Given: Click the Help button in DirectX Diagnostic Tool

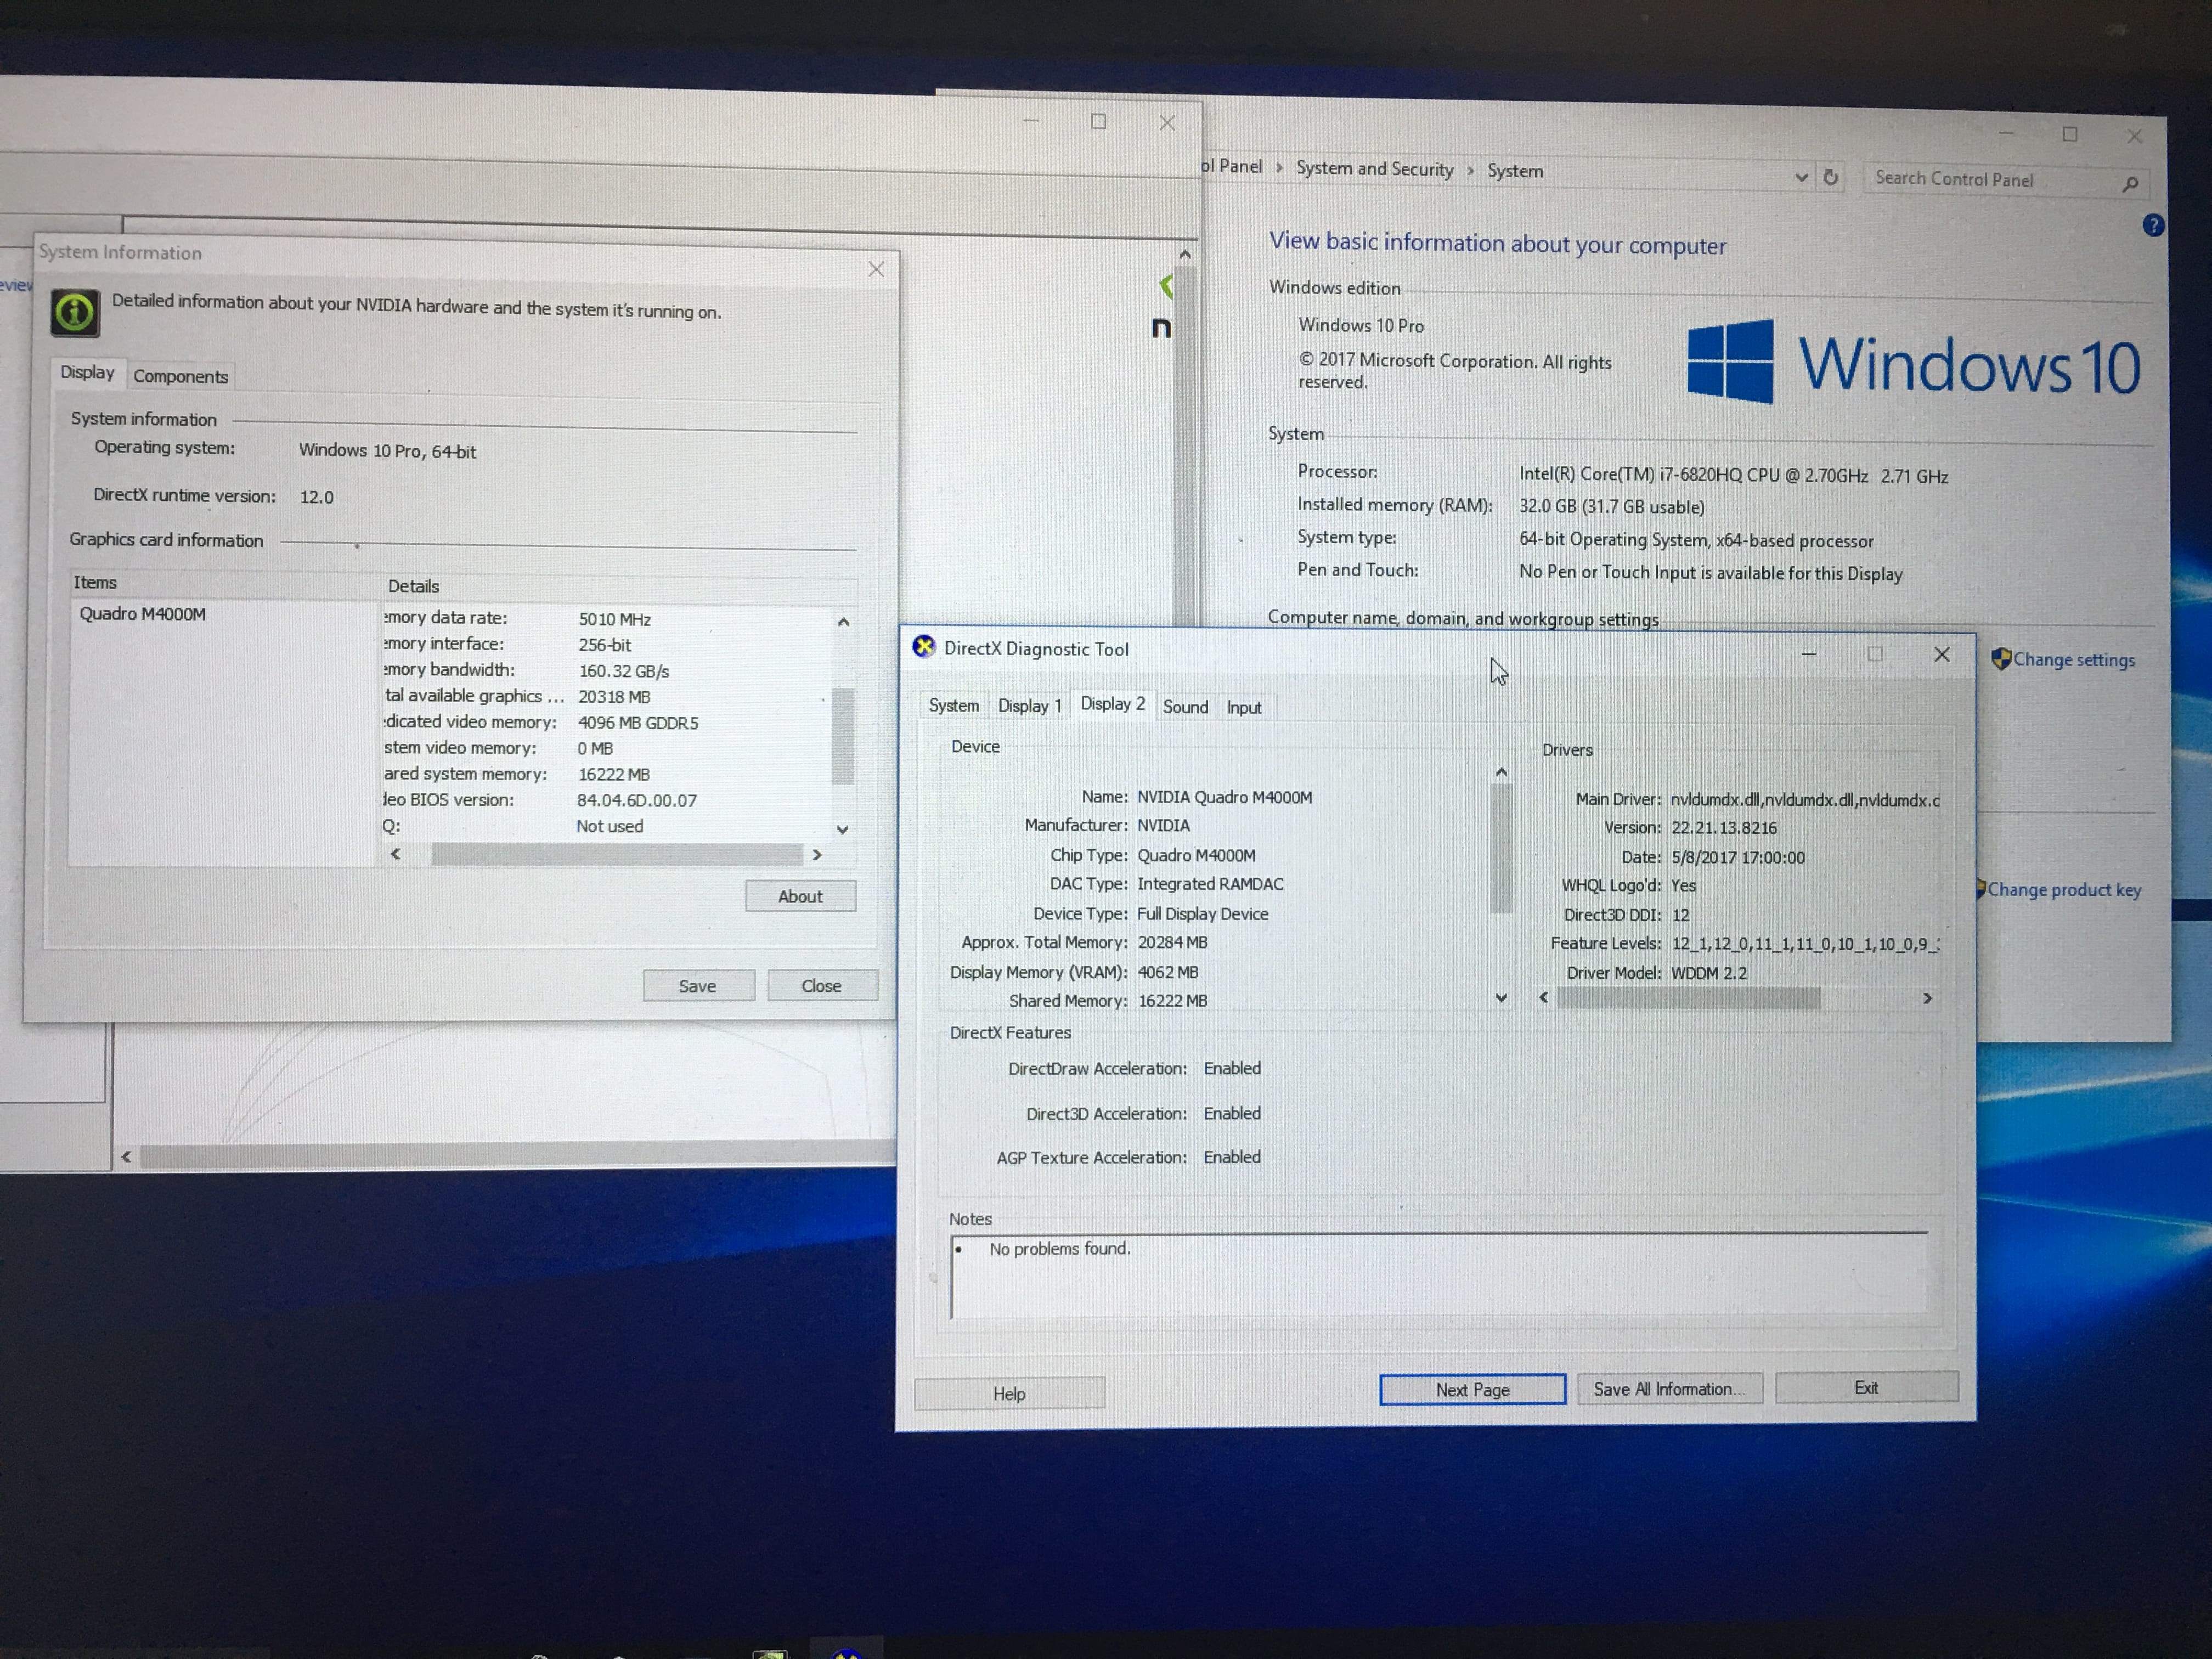Looking at the screenshot, I should [x=1009, y=1393].
